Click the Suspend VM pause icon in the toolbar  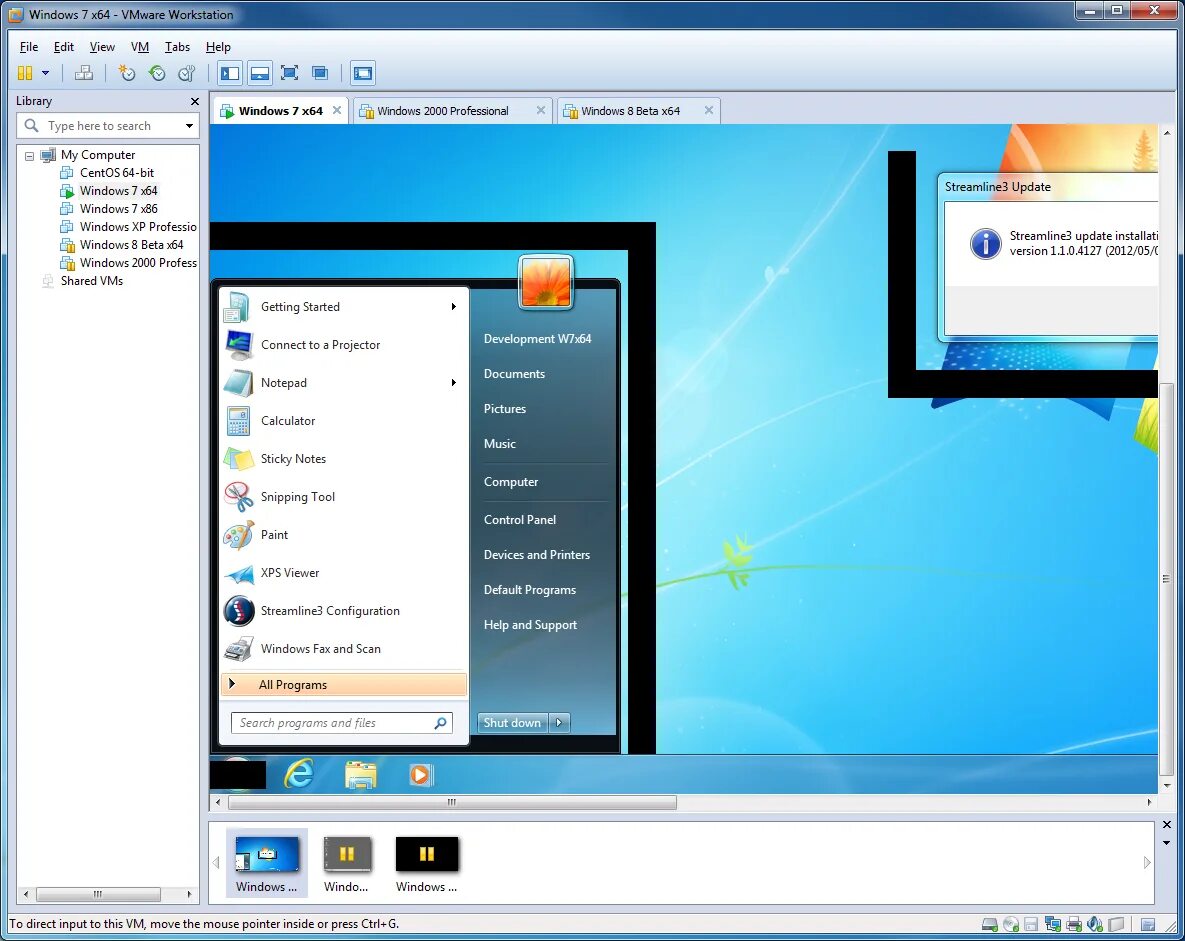click(x=25, y=73)
